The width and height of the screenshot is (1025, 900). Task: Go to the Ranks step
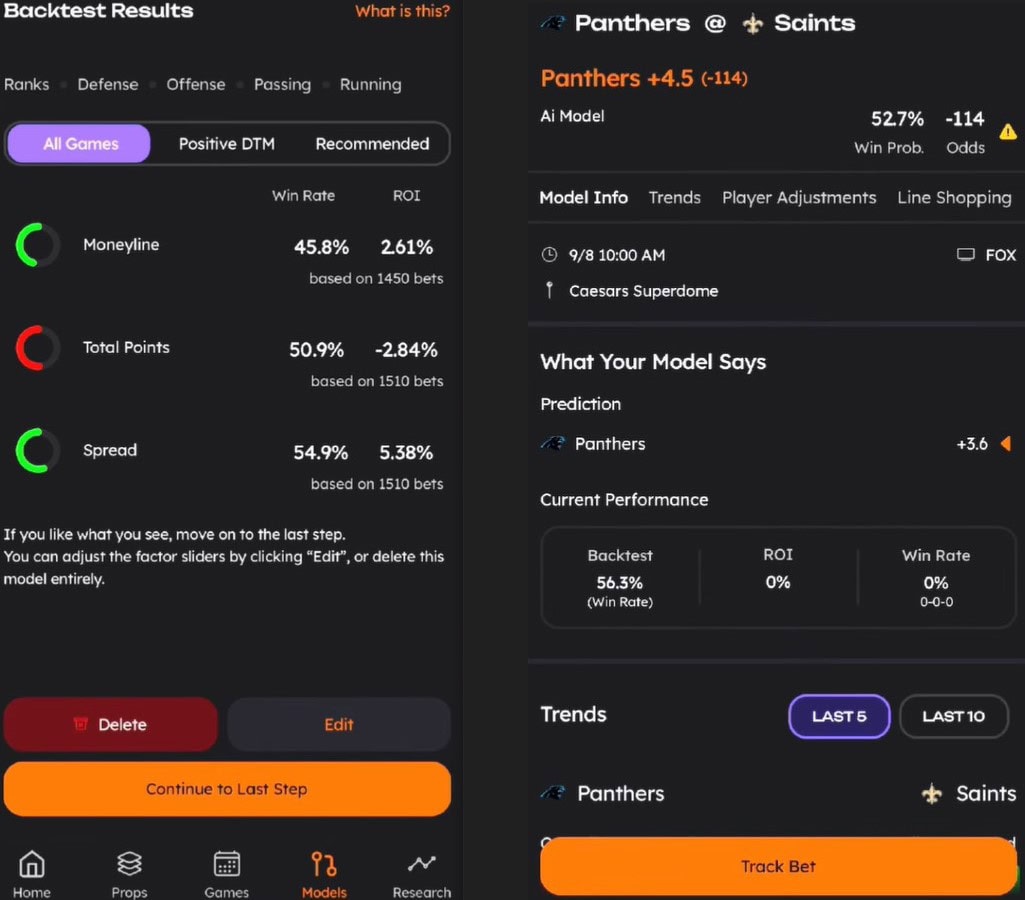pyautogui.click(x=27, y=84)
